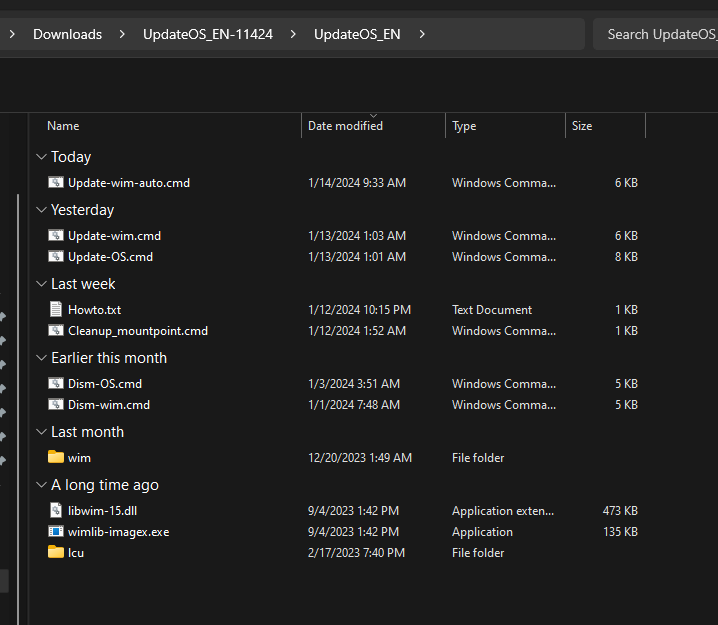Select the wimlib-imagex.exe file name
The width and height of the screenshot is (718, 625).
coord(119,532)
